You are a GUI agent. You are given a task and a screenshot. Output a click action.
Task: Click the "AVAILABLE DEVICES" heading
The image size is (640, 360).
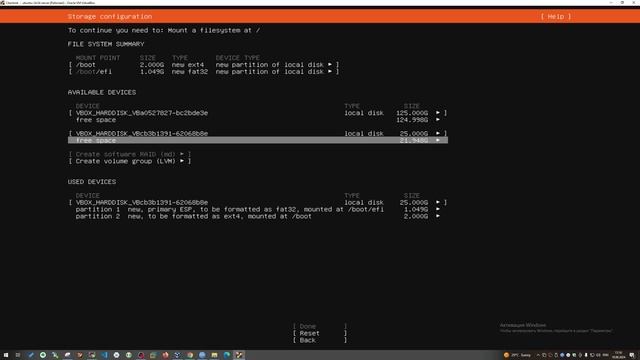tap(102, 92)
